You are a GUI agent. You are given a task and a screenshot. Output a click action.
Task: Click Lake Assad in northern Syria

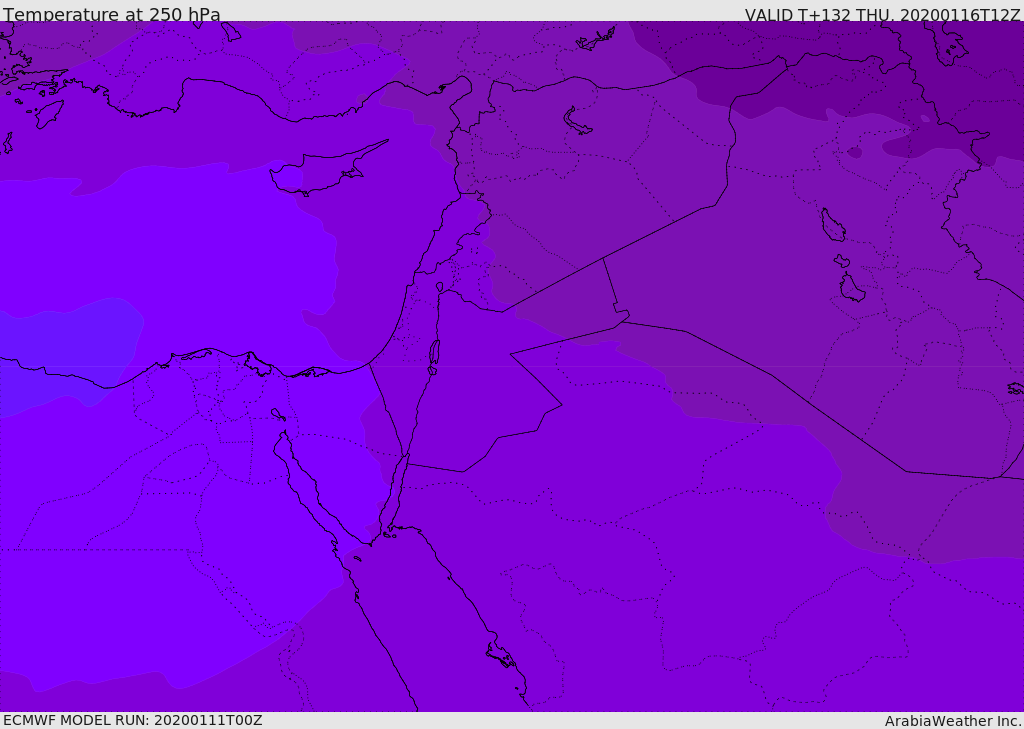578,122
